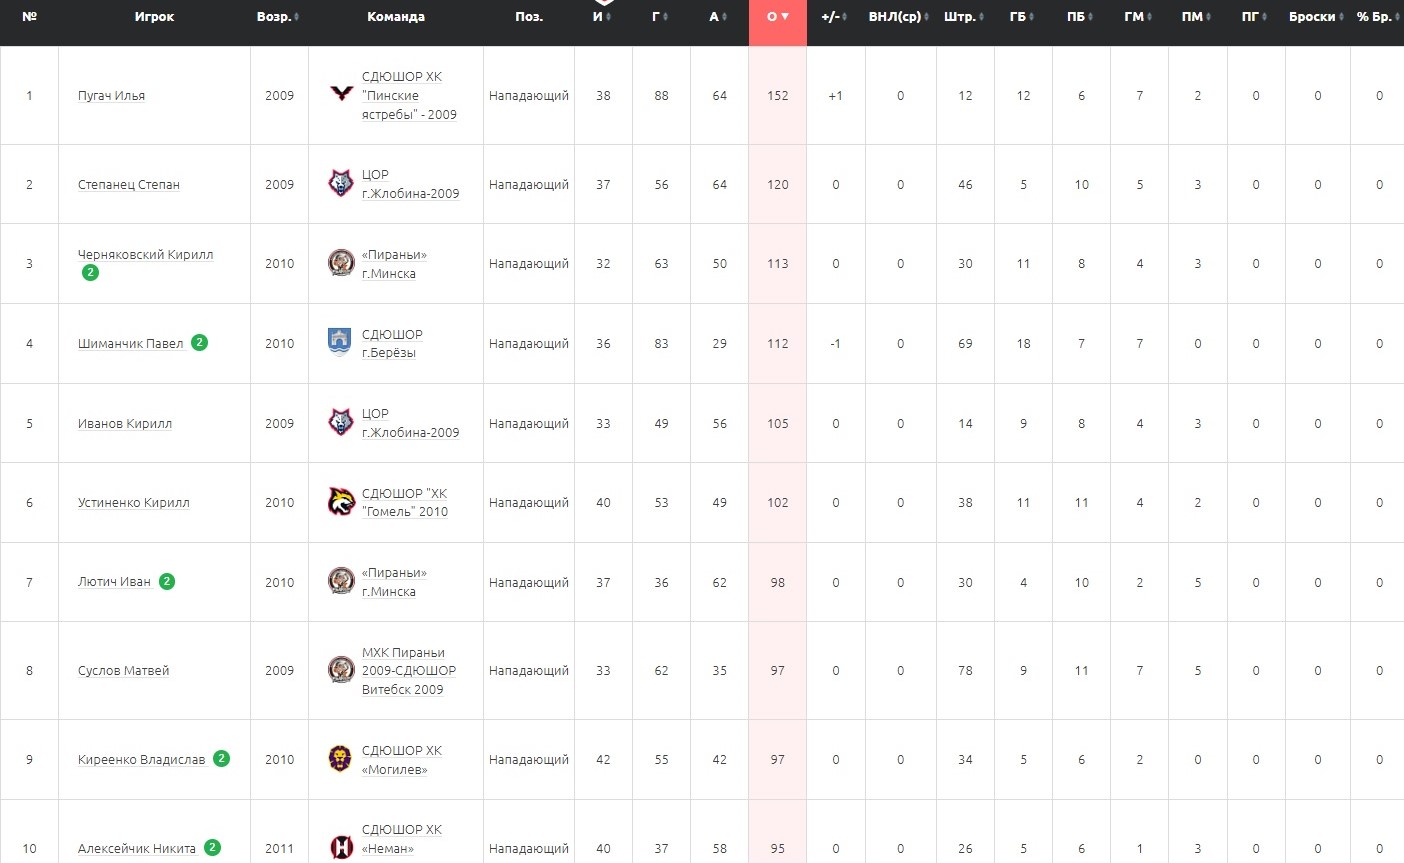Screen dimensions: 1404x863
Task: Sort table by Штр. penalty column
Action: (964, 17)
